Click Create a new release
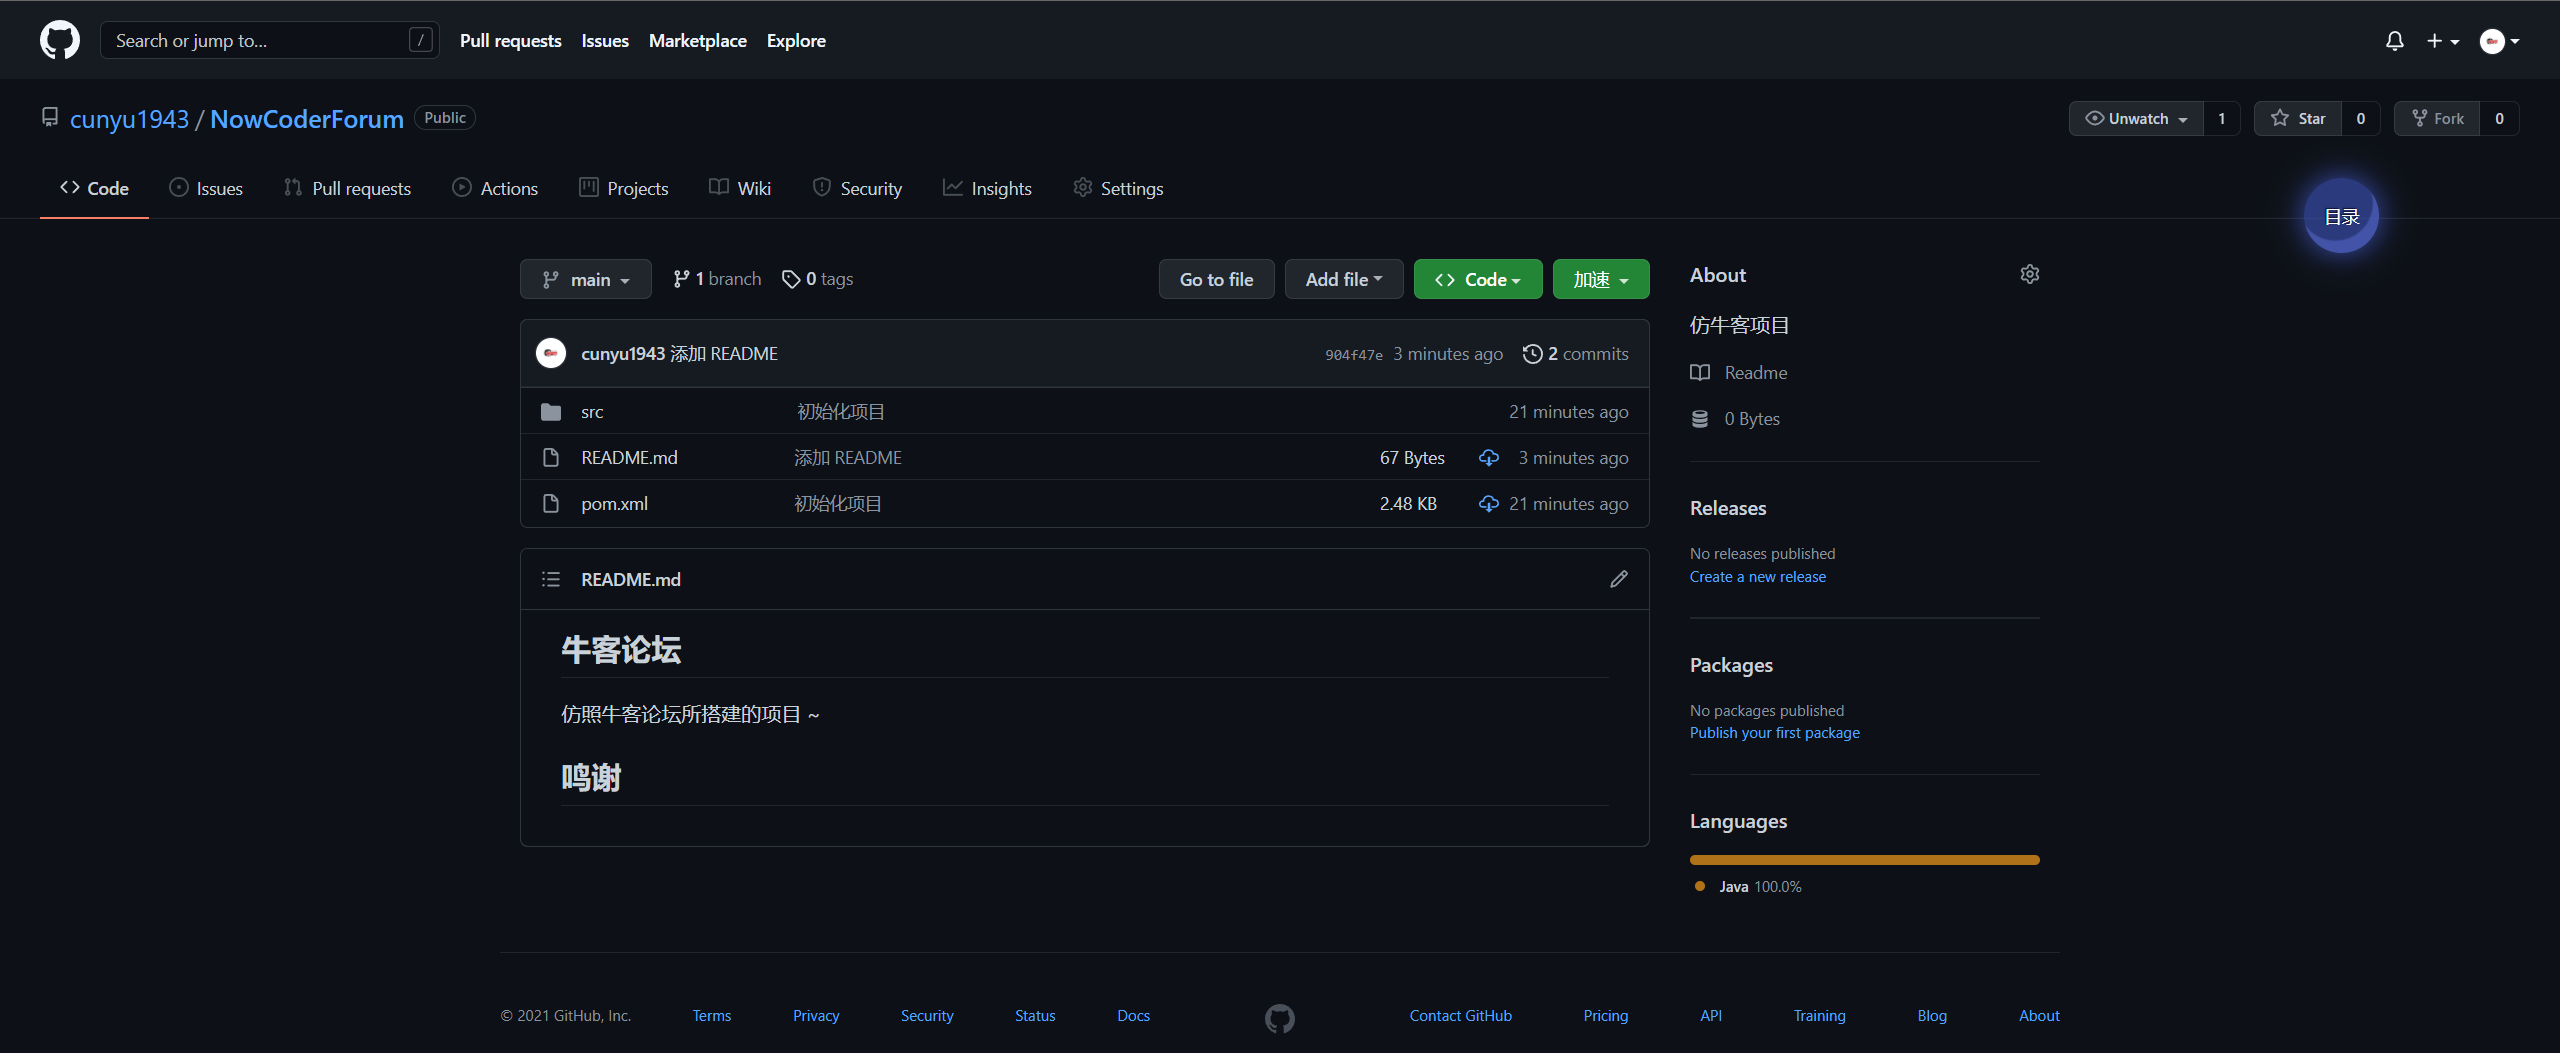Image resolution: width=2560 pixels, height=1053 pixels. 1758,577
